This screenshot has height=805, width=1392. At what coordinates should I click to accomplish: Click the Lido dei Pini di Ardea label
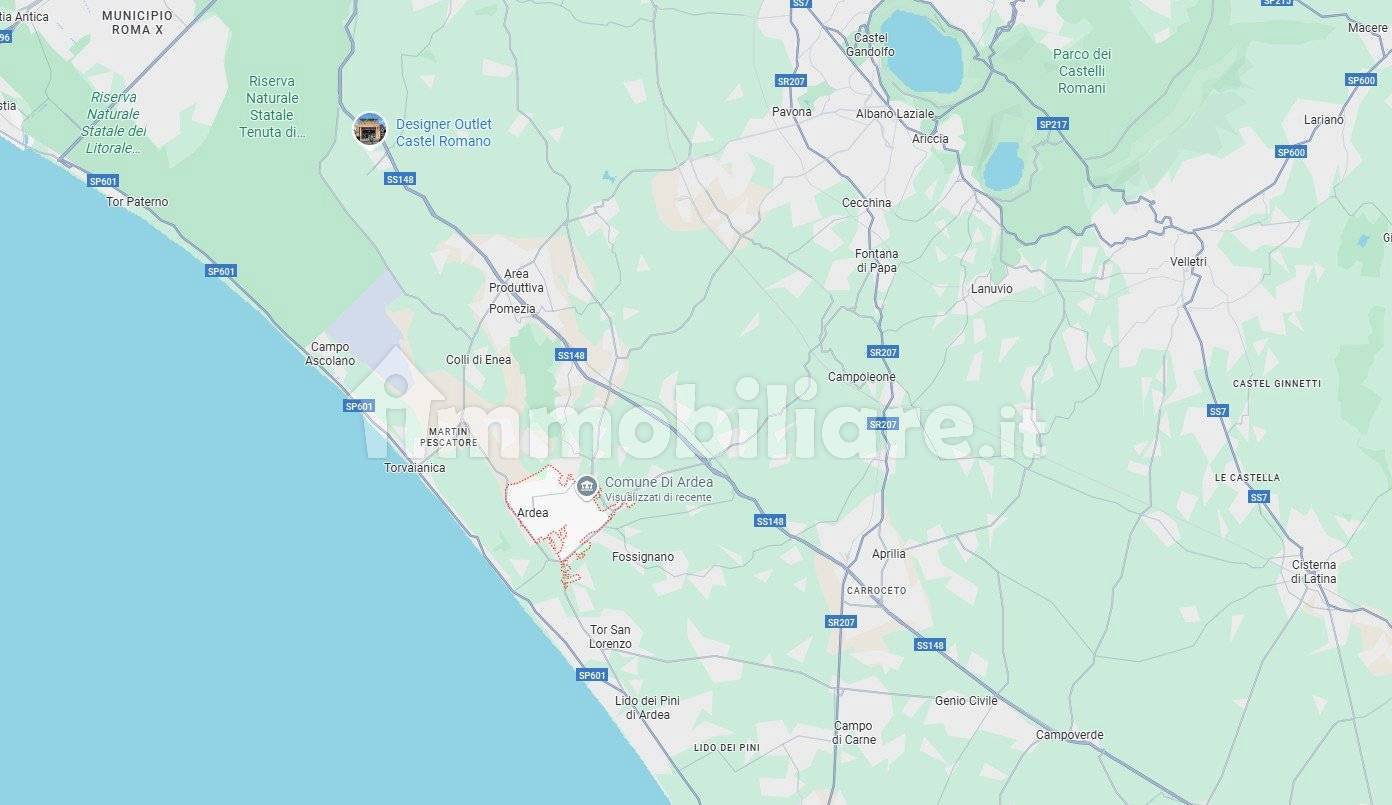647,708
